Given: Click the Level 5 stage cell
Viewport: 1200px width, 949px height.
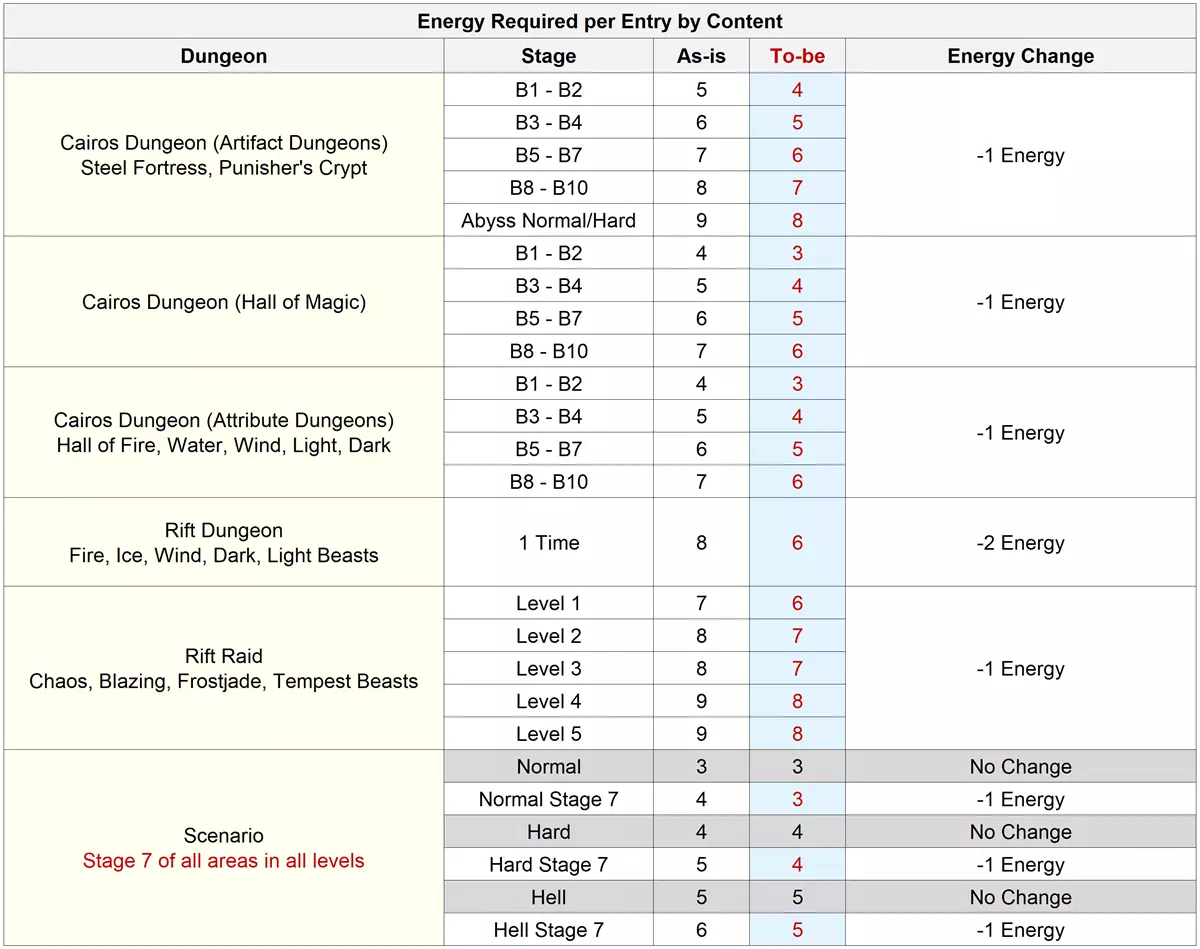Looking at the screenshot, I should 548,734.
